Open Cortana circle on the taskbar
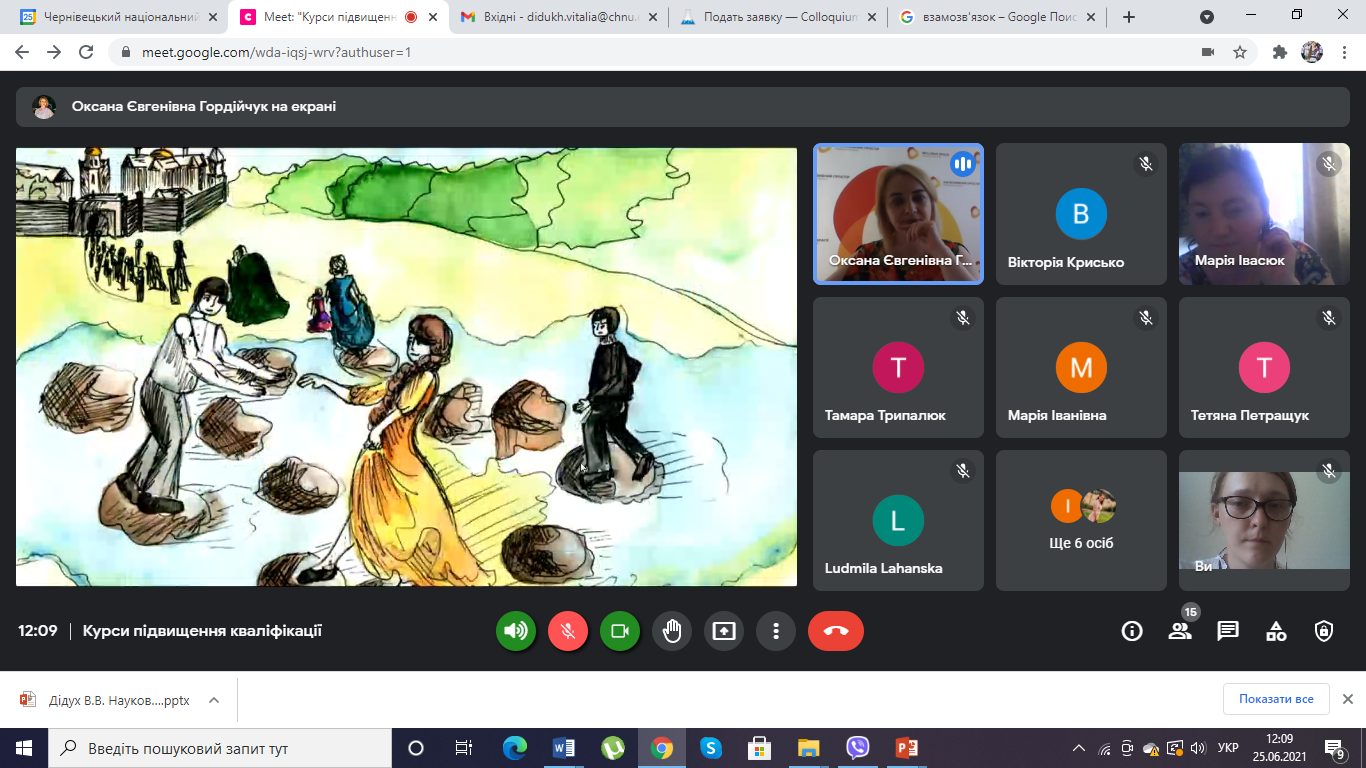 (416, 748)
